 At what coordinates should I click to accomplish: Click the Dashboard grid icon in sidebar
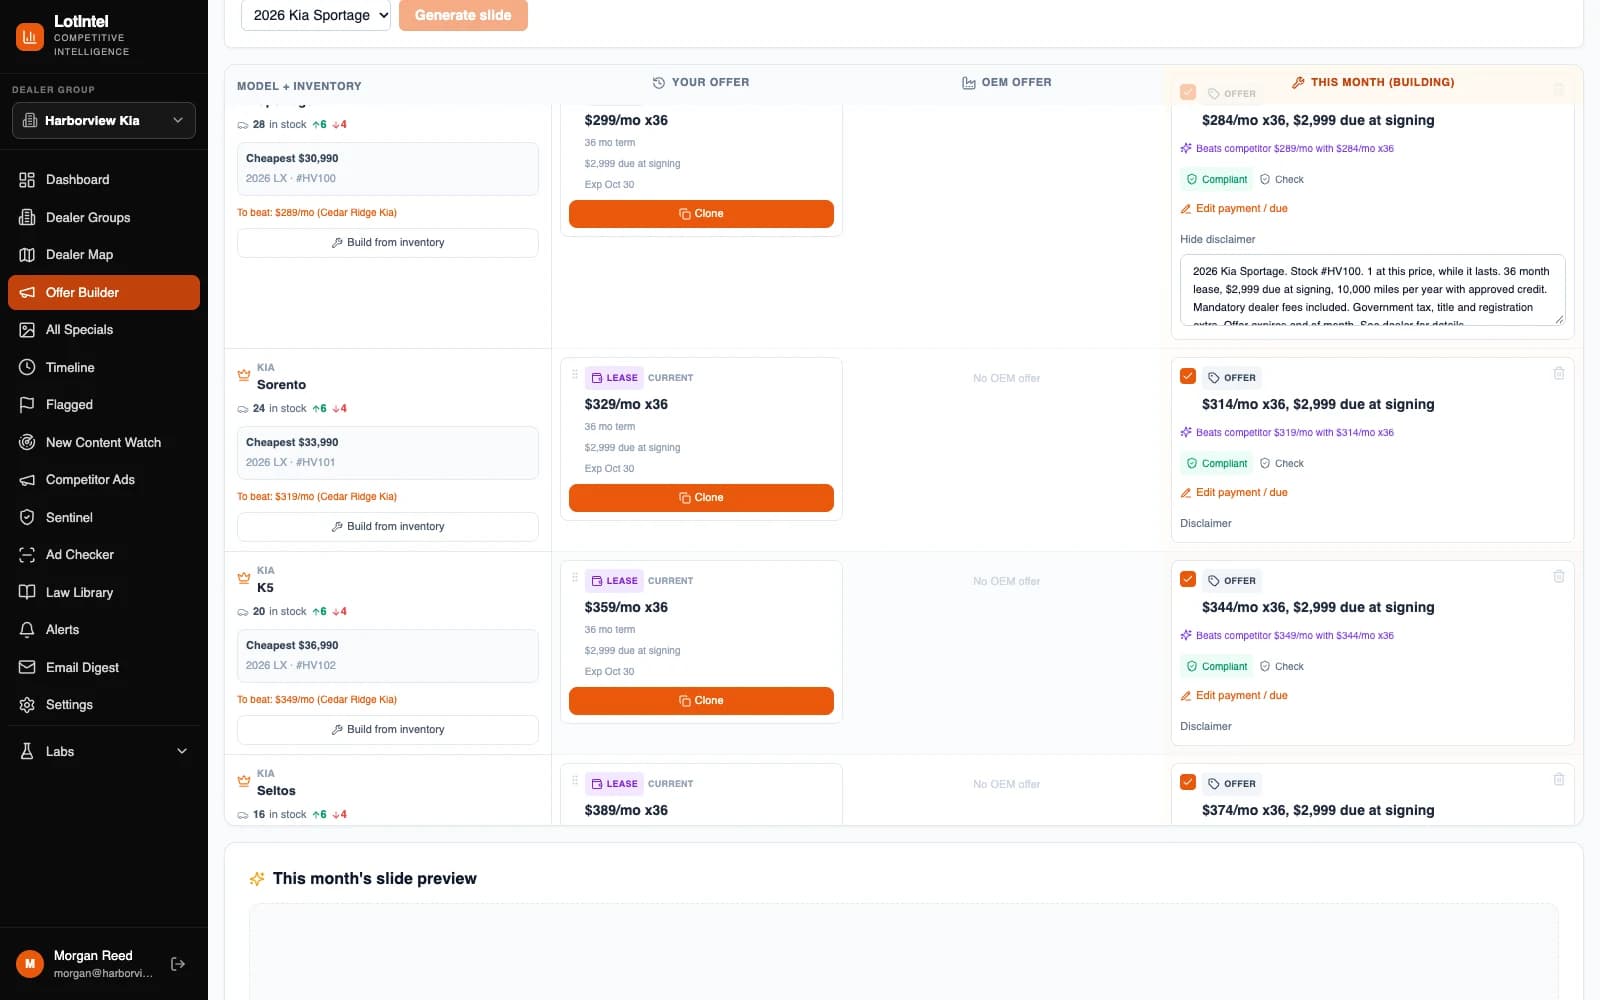coord(27,180)
